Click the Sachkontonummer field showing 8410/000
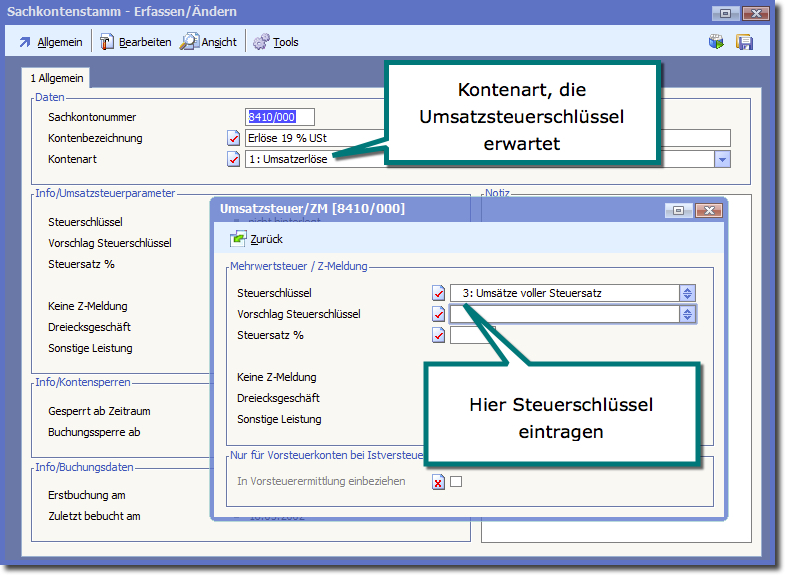Image resolution: width=785 pixels, height=575 pixels. pyautogui.click(x=280, y=117)
